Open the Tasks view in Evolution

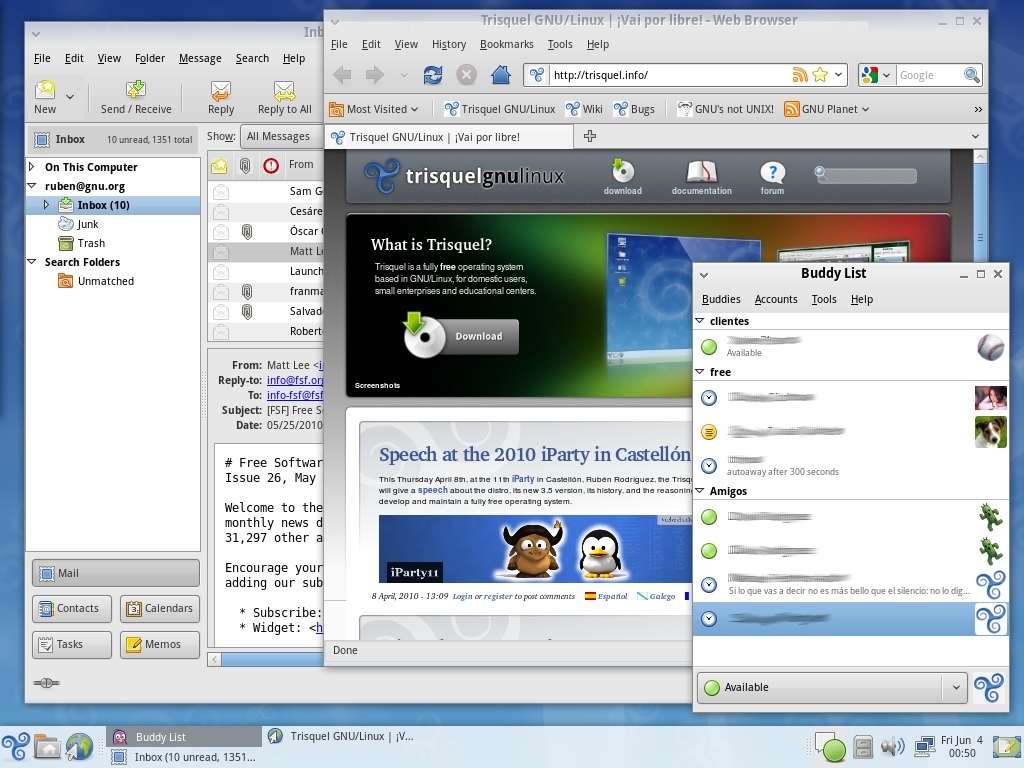71,644
